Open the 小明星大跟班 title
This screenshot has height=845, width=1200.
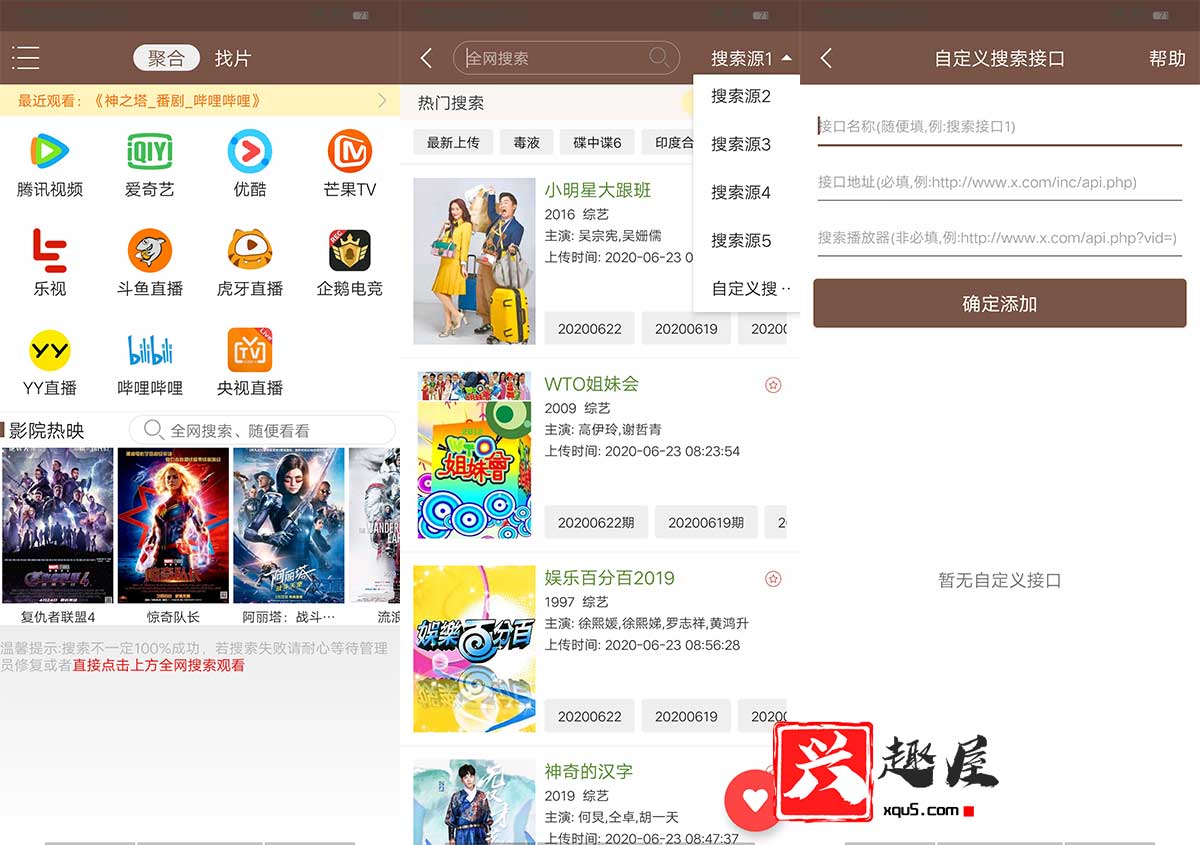(x=598, y=190)
